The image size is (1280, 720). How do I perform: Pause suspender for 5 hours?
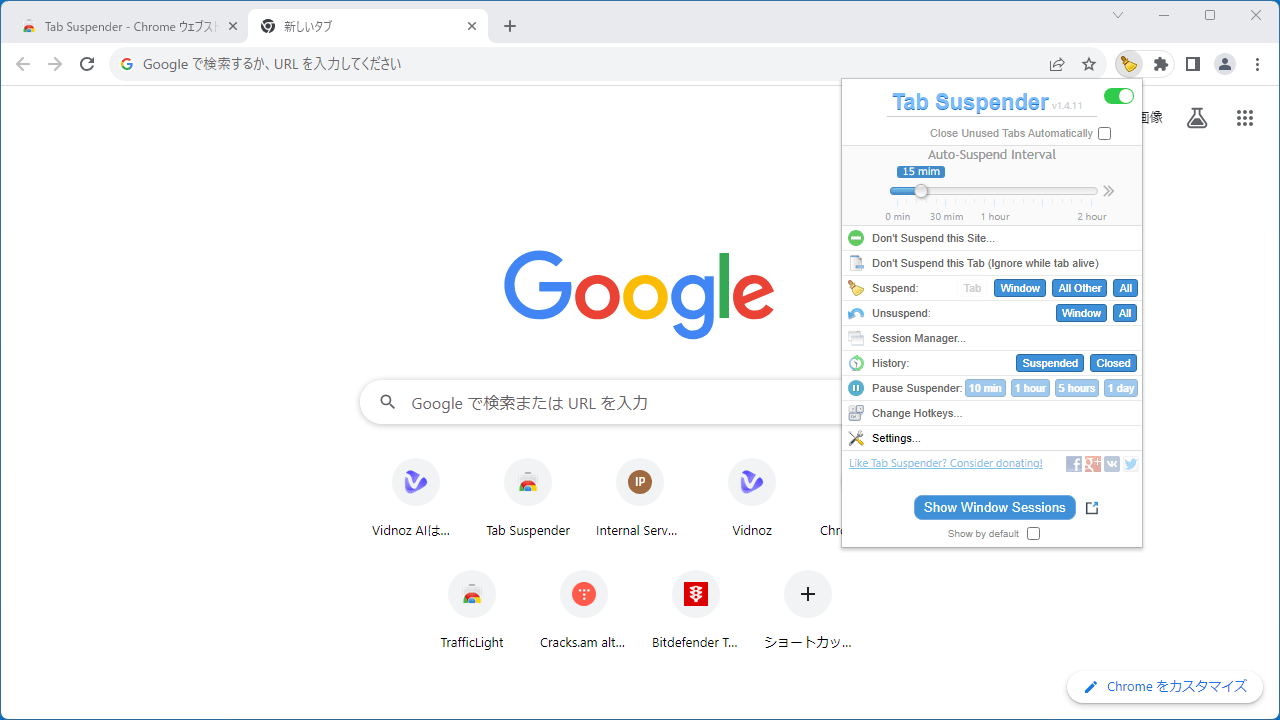coord(1077,388)
